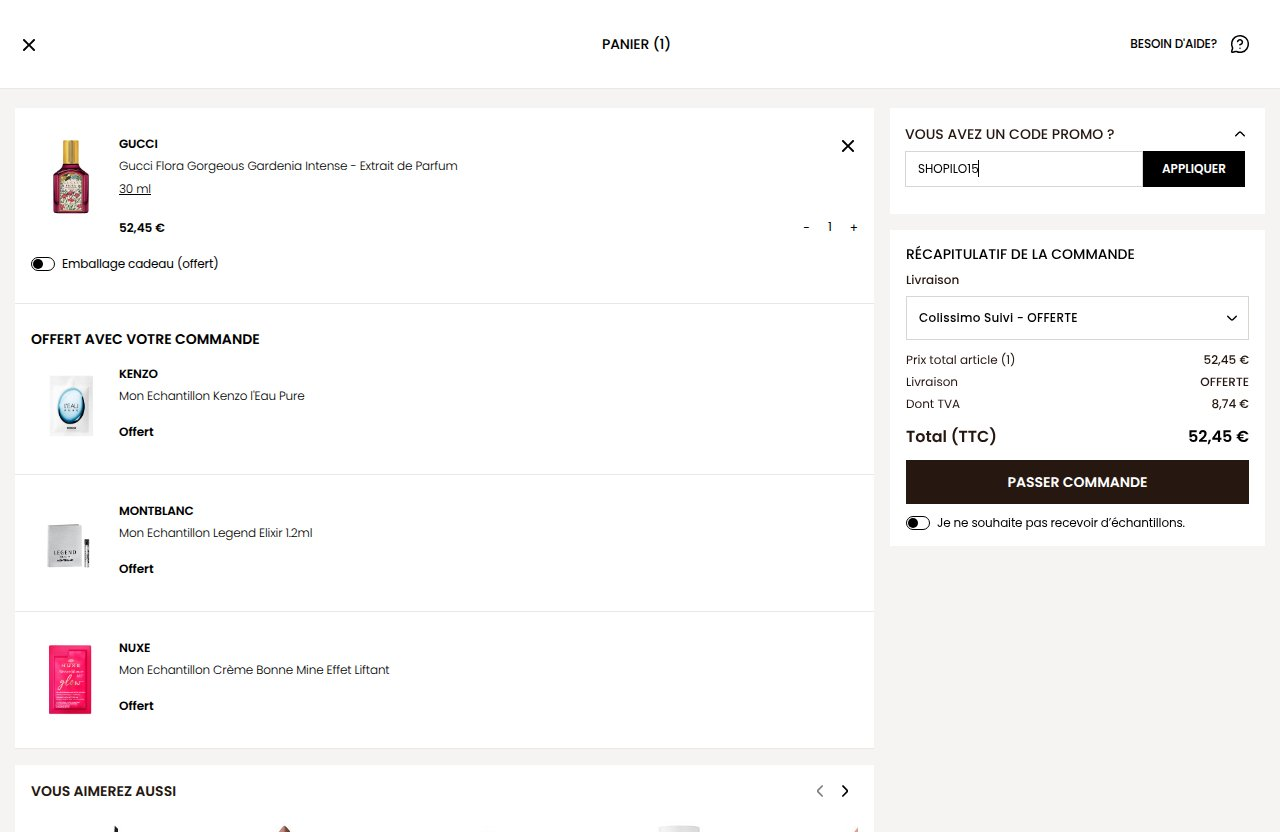Click the PANIER (1) page title
The width and height of the screenshot is (1280, 832).
pyautogui.click(x=636, y=44)
